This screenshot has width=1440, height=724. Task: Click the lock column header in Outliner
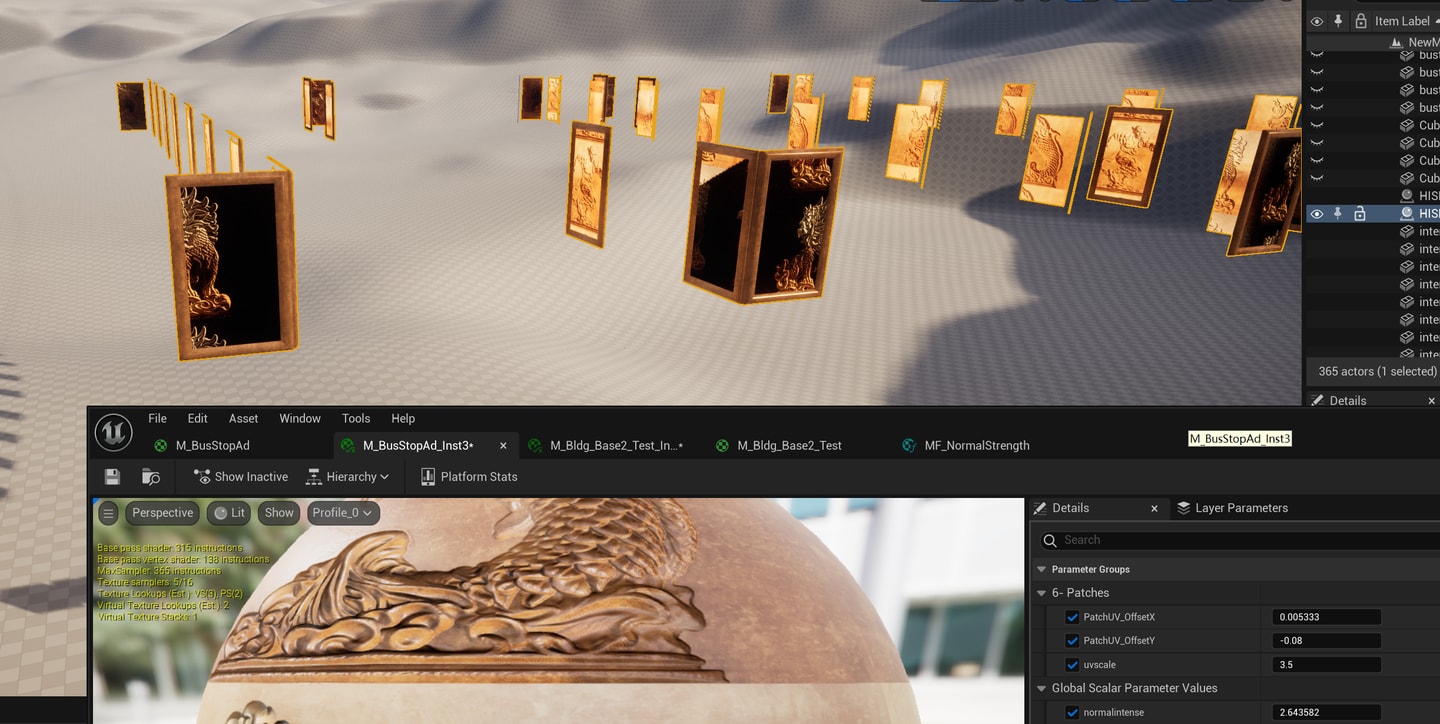[x=1360, y=21]
